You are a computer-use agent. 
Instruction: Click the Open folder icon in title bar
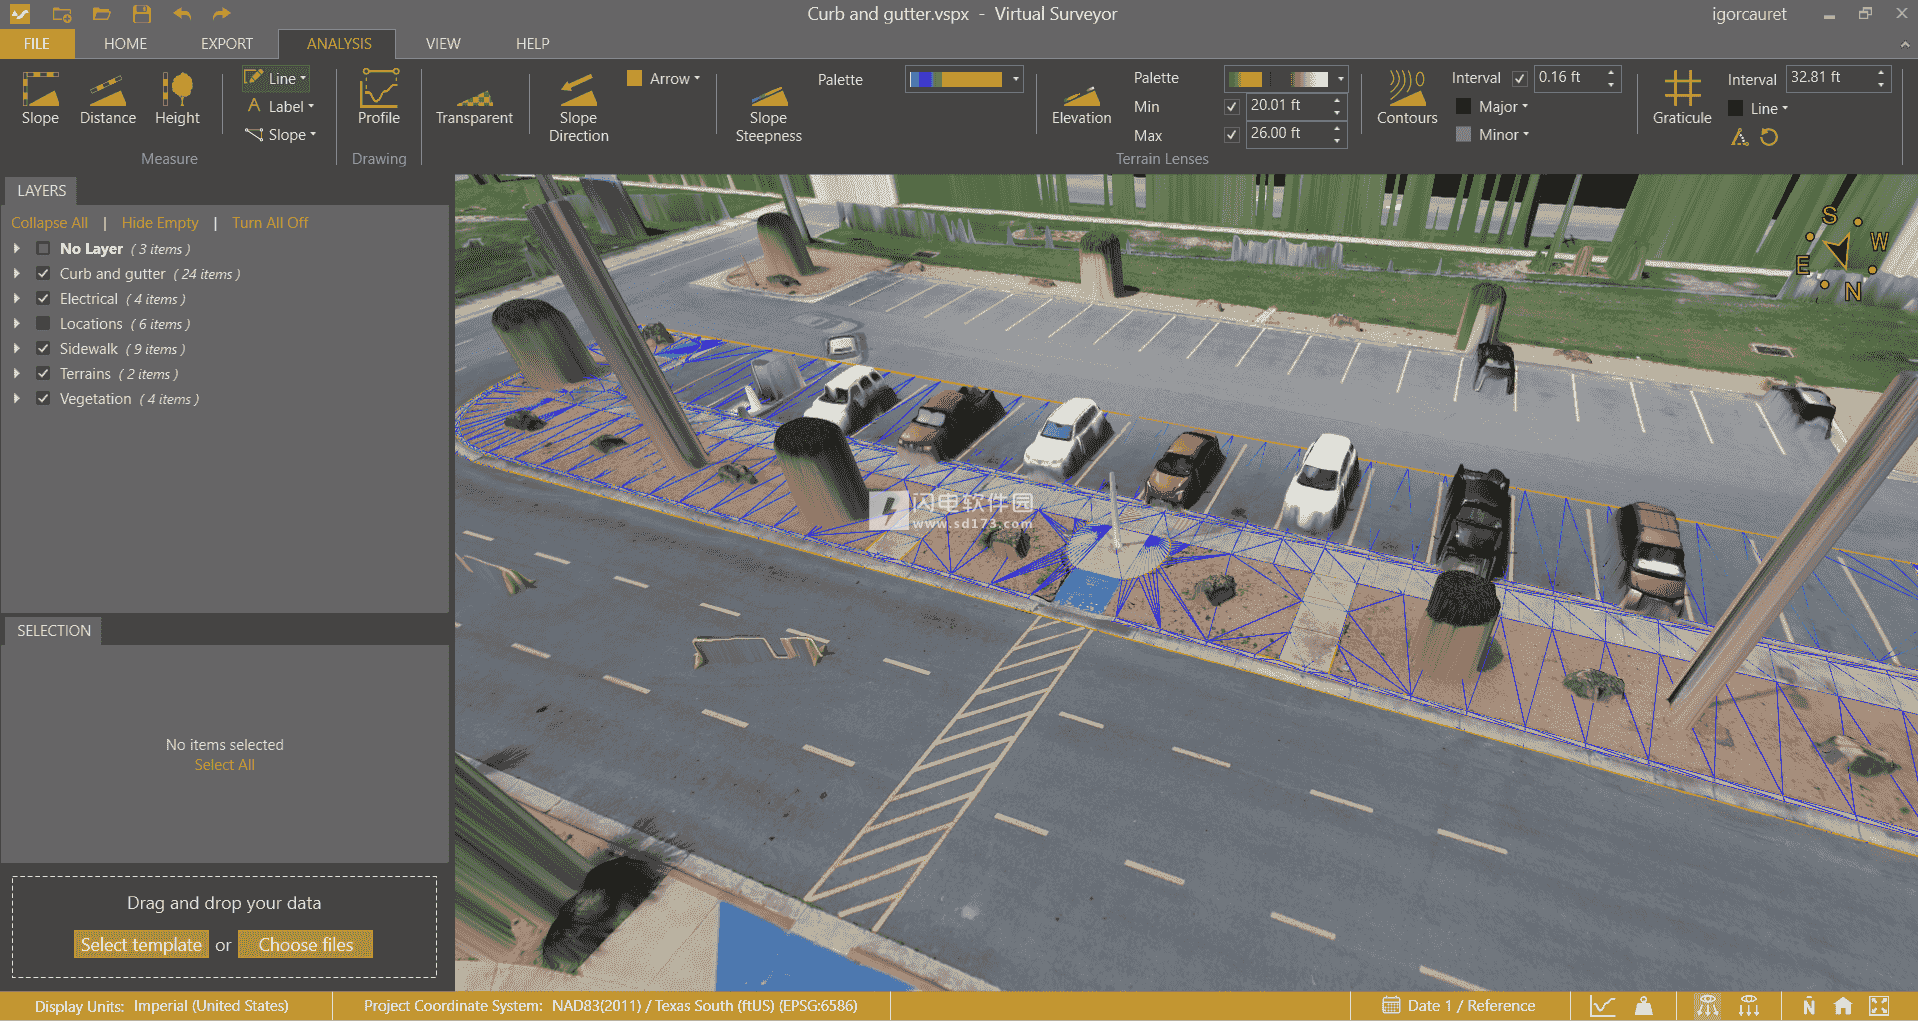click(101, 14)
